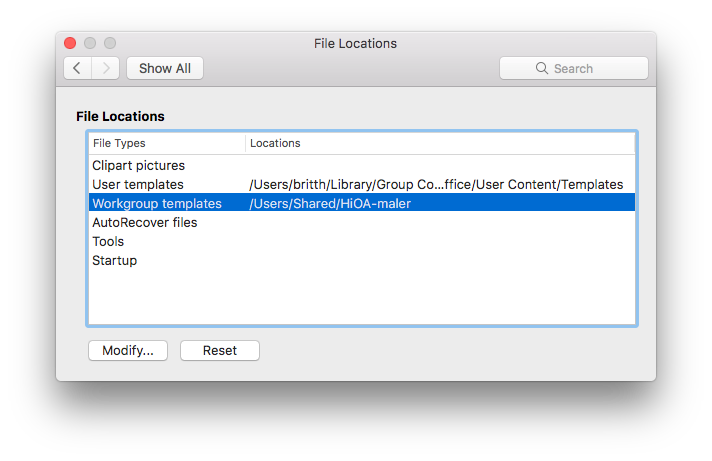
Task: Select the Tools row
Action: [x=362, y=242]
